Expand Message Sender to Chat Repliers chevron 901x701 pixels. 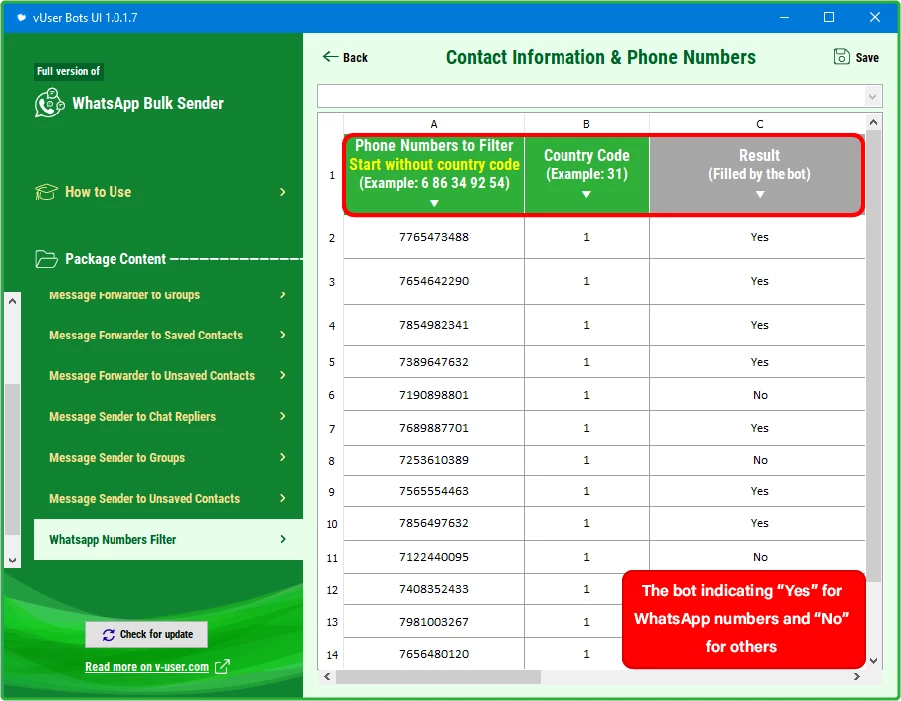(x=283, y=416)
